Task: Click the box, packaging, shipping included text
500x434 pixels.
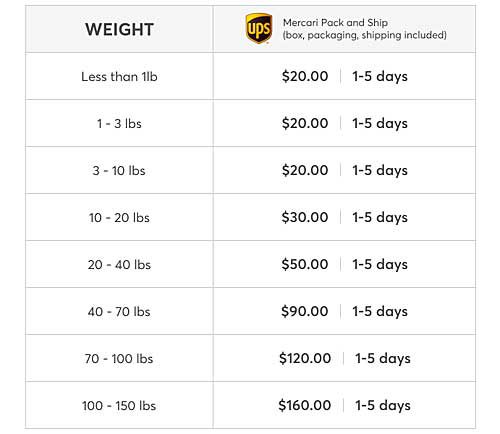Action: tap(365, 35)
